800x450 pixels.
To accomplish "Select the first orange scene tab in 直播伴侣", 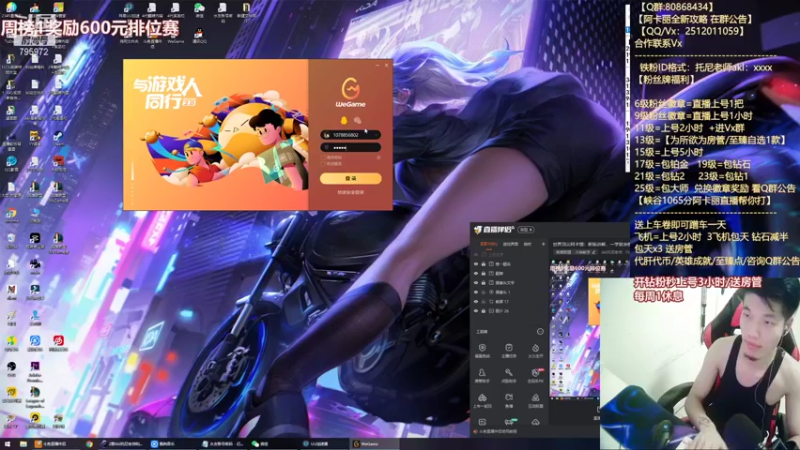I will coord(489,244).
